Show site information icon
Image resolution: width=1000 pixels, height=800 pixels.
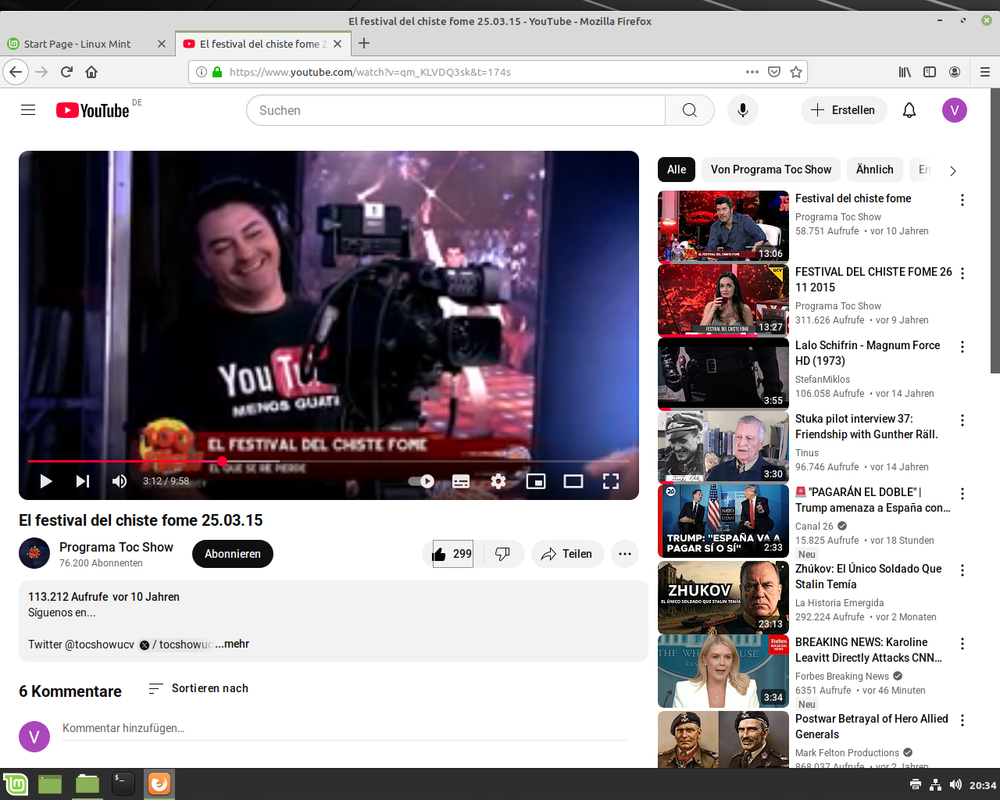(x=201, y=71)
